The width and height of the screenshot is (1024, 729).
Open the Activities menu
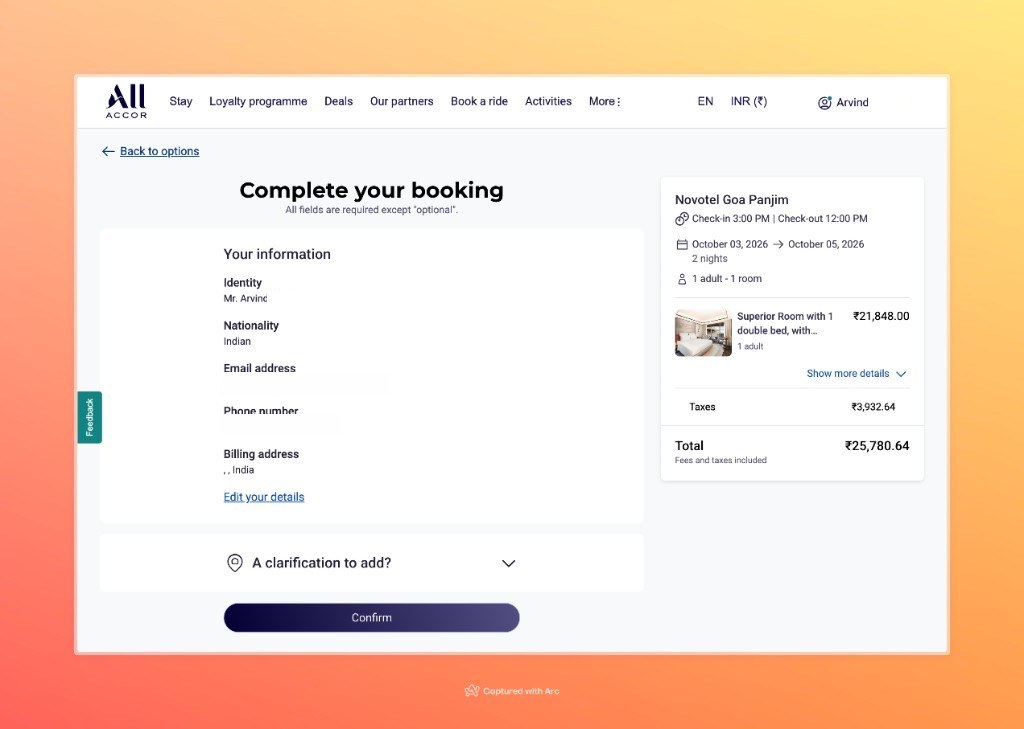pyautogui.click(x=549, y=101)
